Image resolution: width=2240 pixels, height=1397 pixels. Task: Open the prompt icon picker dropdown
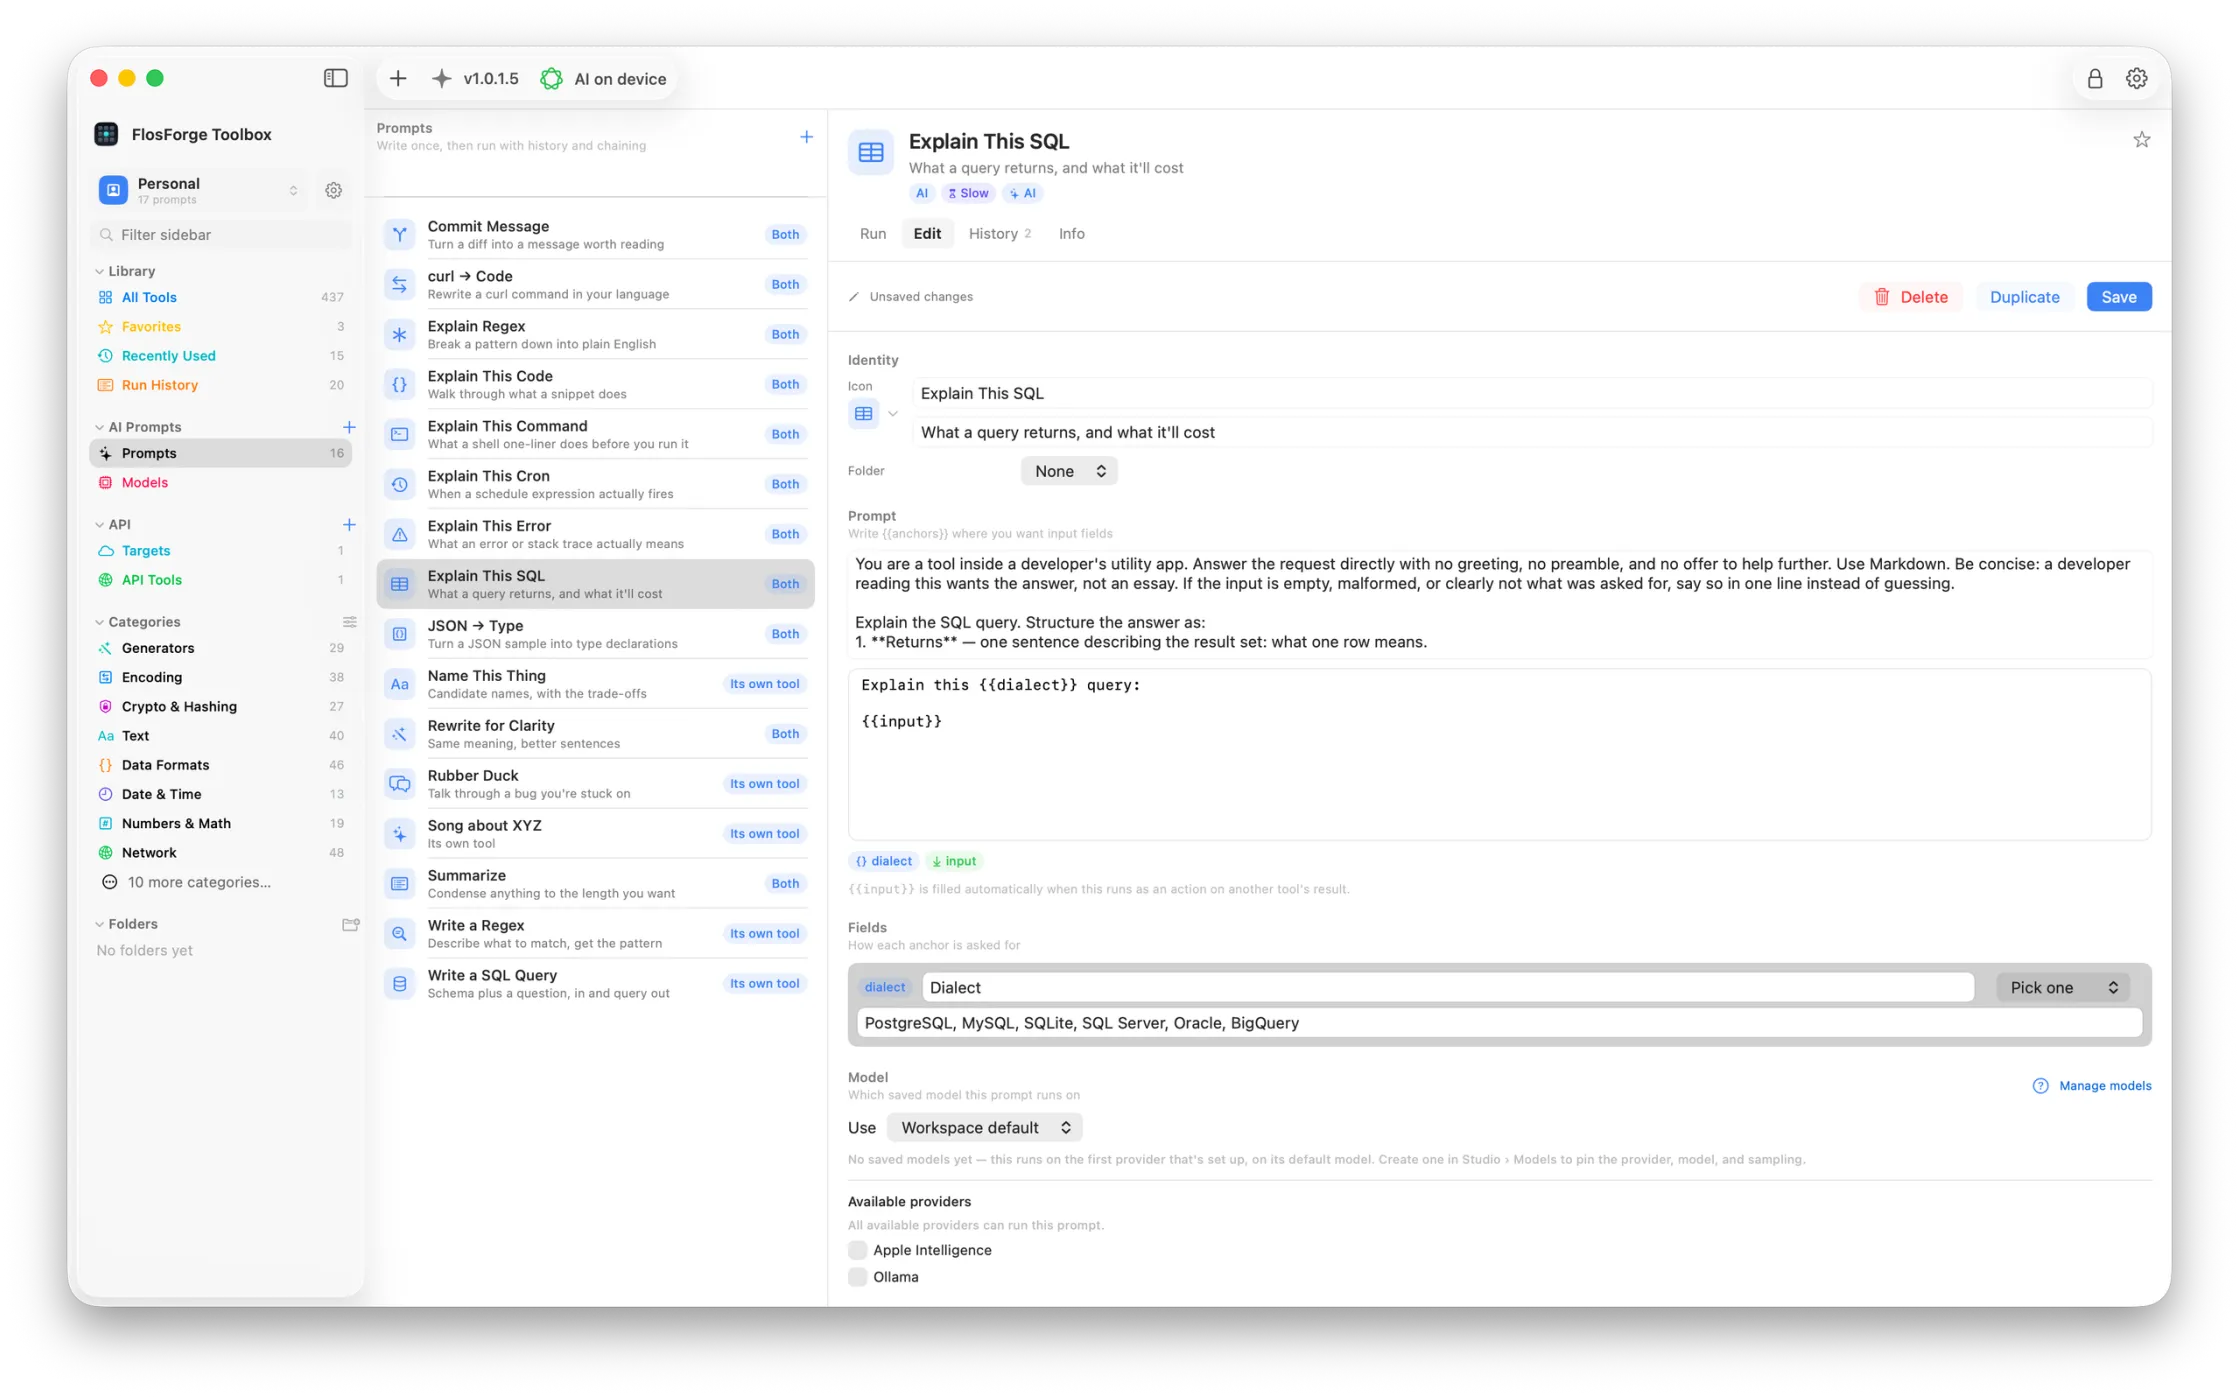[874, 414]
